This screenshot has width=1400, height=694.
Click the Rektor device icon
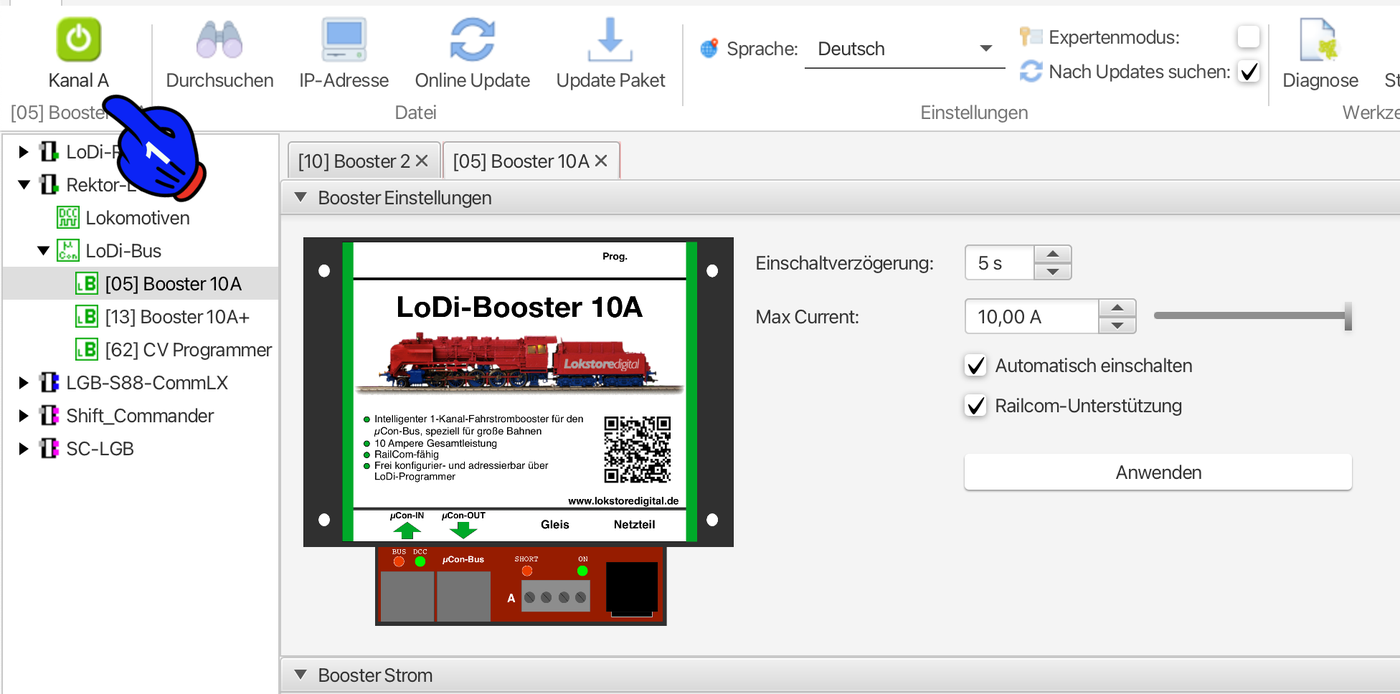49,184
